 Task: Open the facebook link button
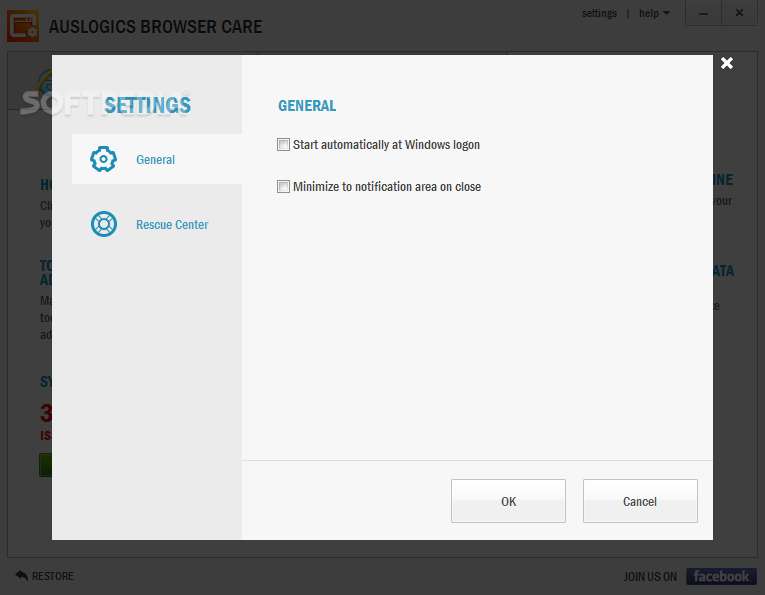coord(721,576)
